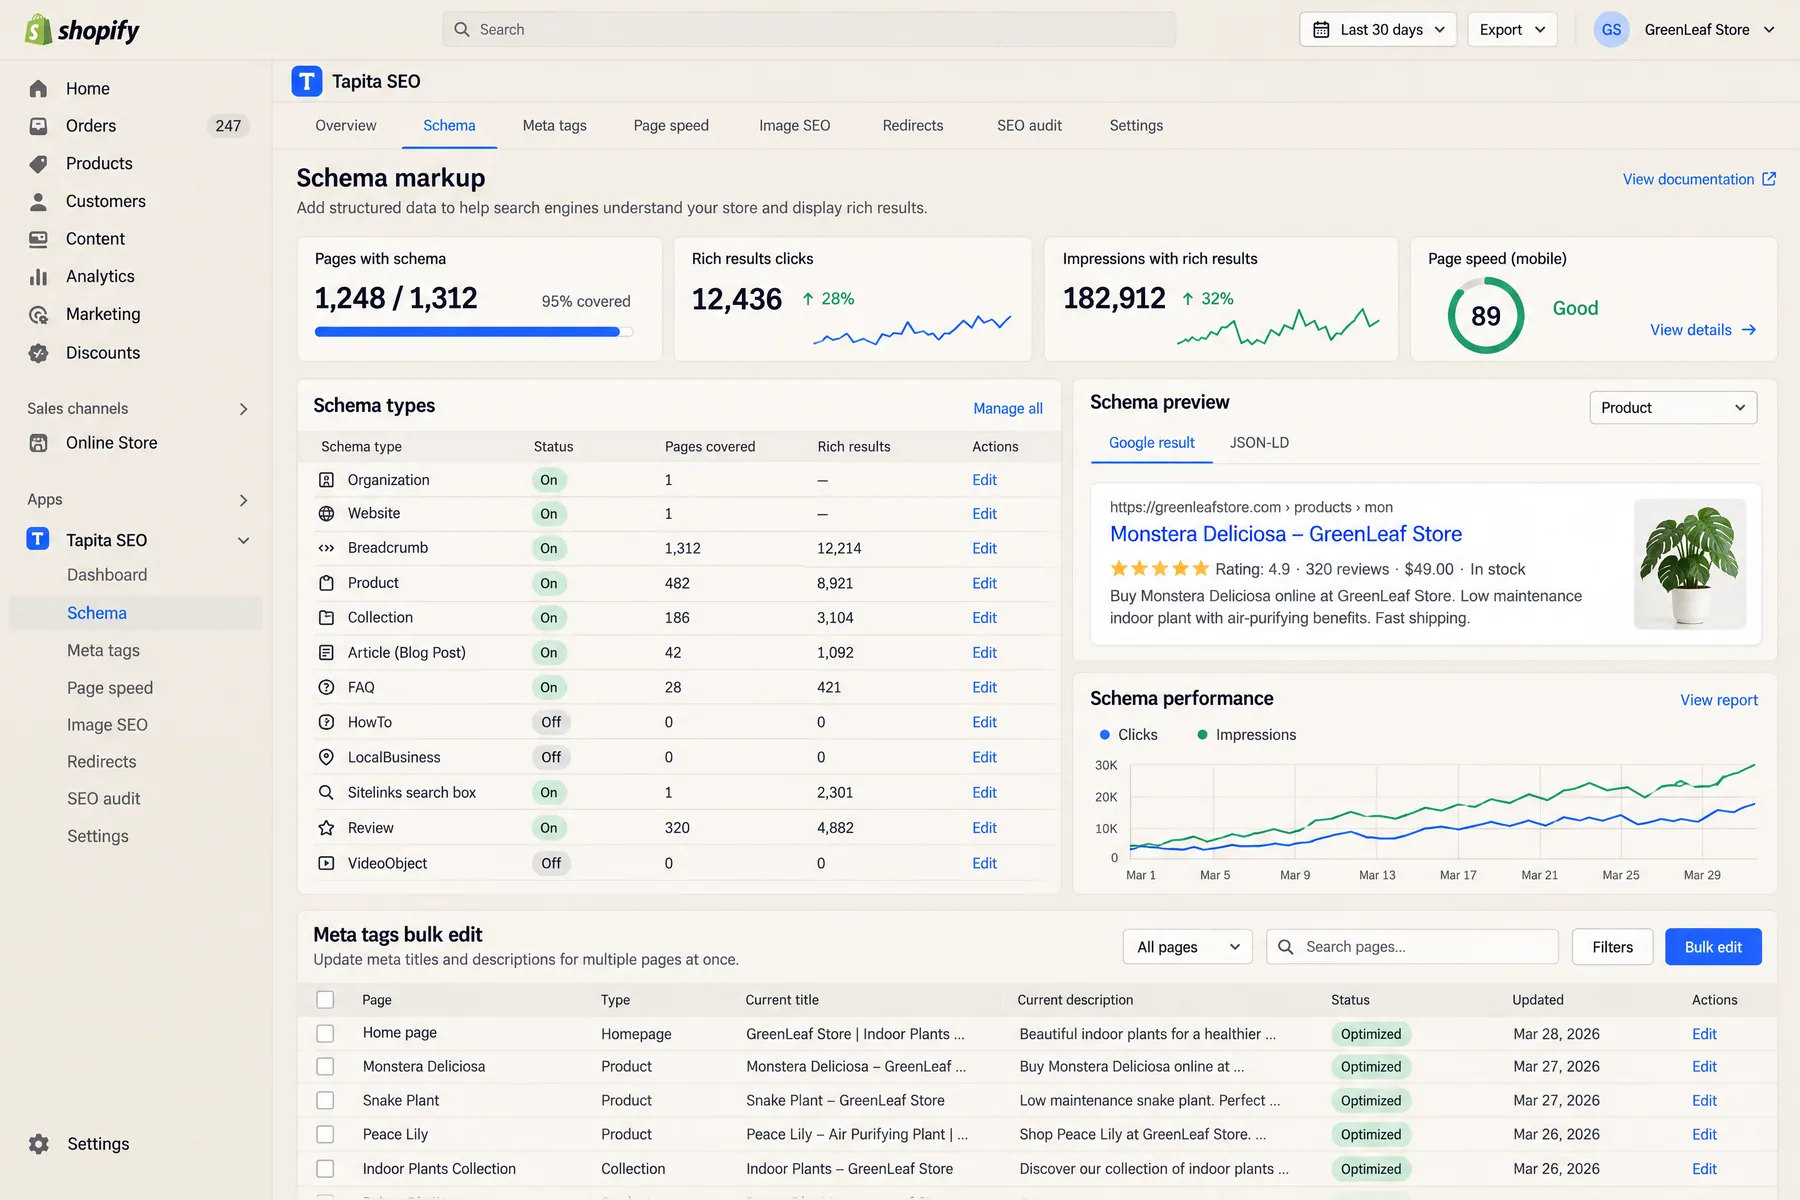
Task: Open the GreenLeaf Store account menu
Action: (1685, 30)
